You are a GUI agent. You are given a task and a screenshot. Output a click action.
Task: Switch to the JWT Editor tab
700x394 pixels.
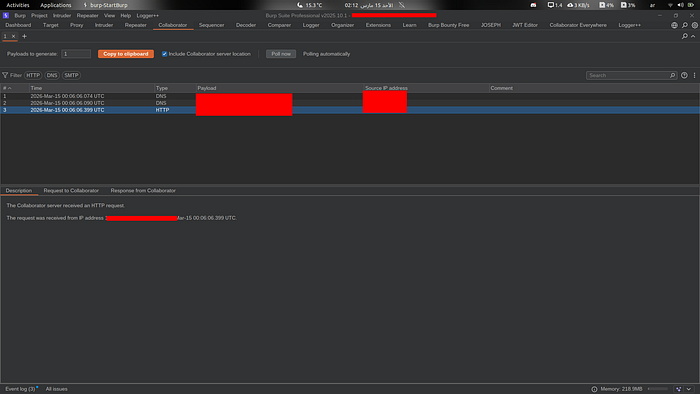click(x=525, y=25)
